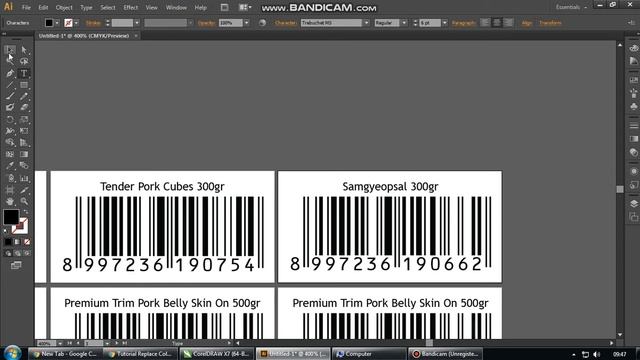Select the Gradient tool

pos(24,154)
